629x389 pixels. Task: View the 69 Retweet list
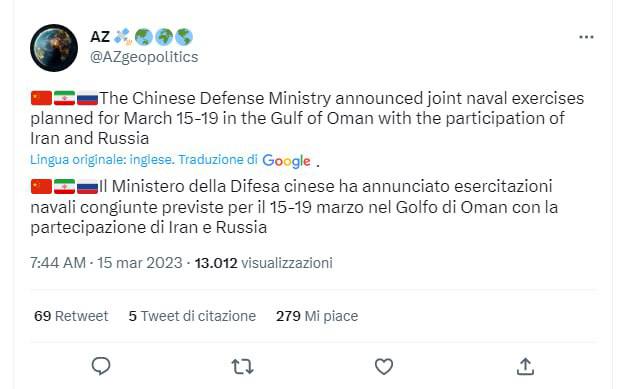coord(71,316)
